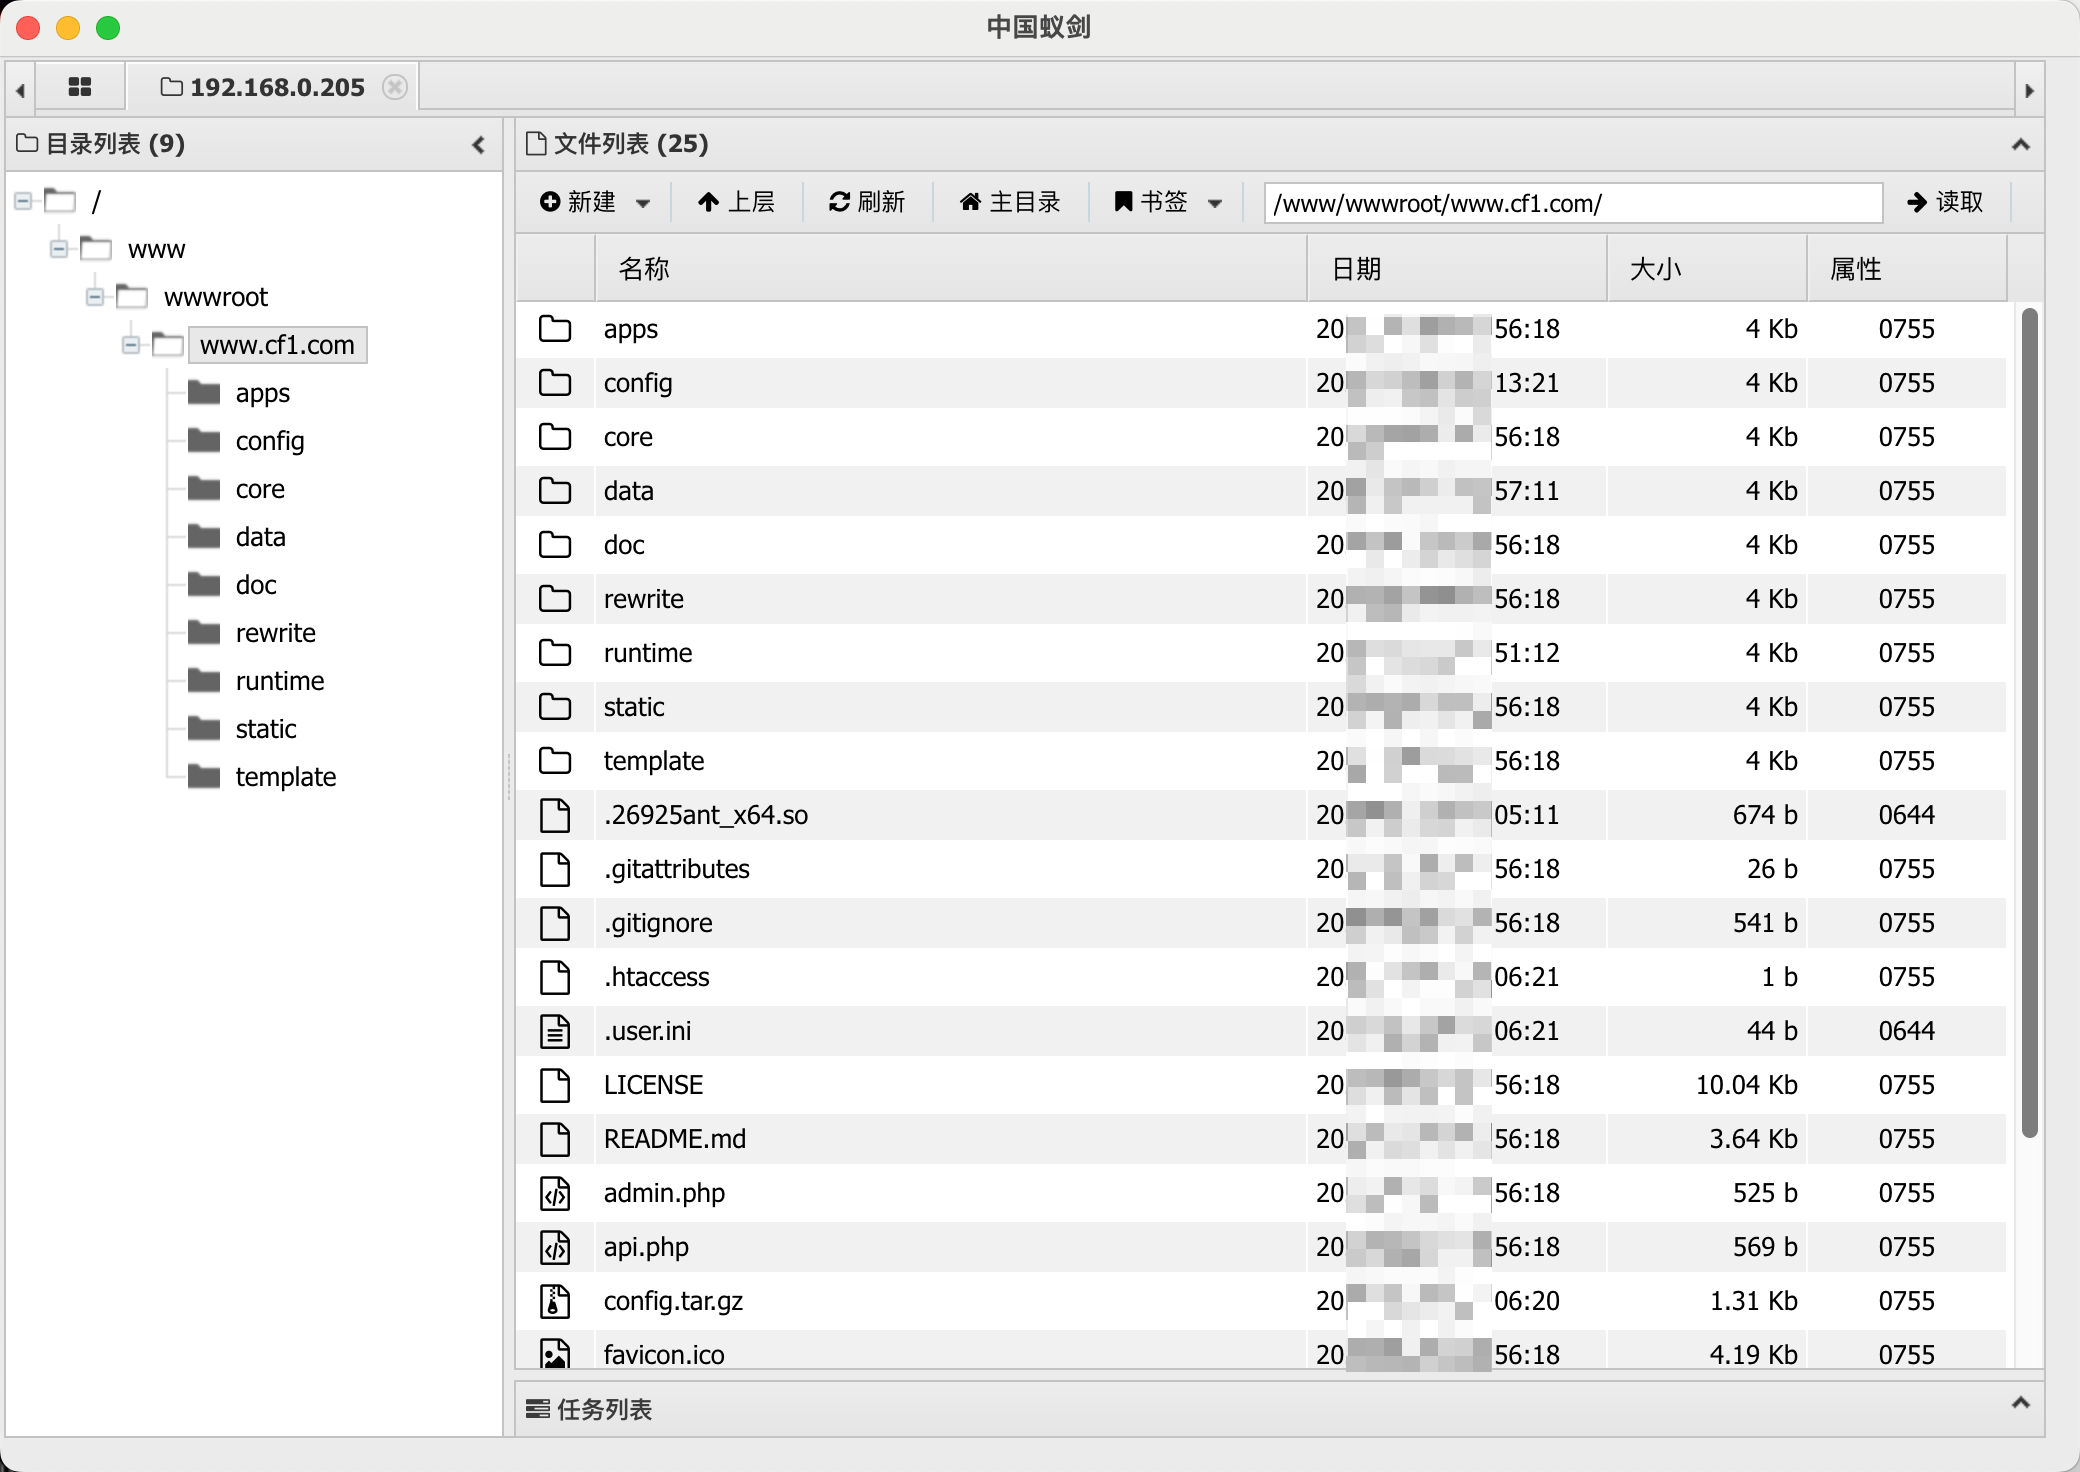Close the 192.168.0.205 tab
Viewport: 2080px width, 1472px height.
coord(395,87)
